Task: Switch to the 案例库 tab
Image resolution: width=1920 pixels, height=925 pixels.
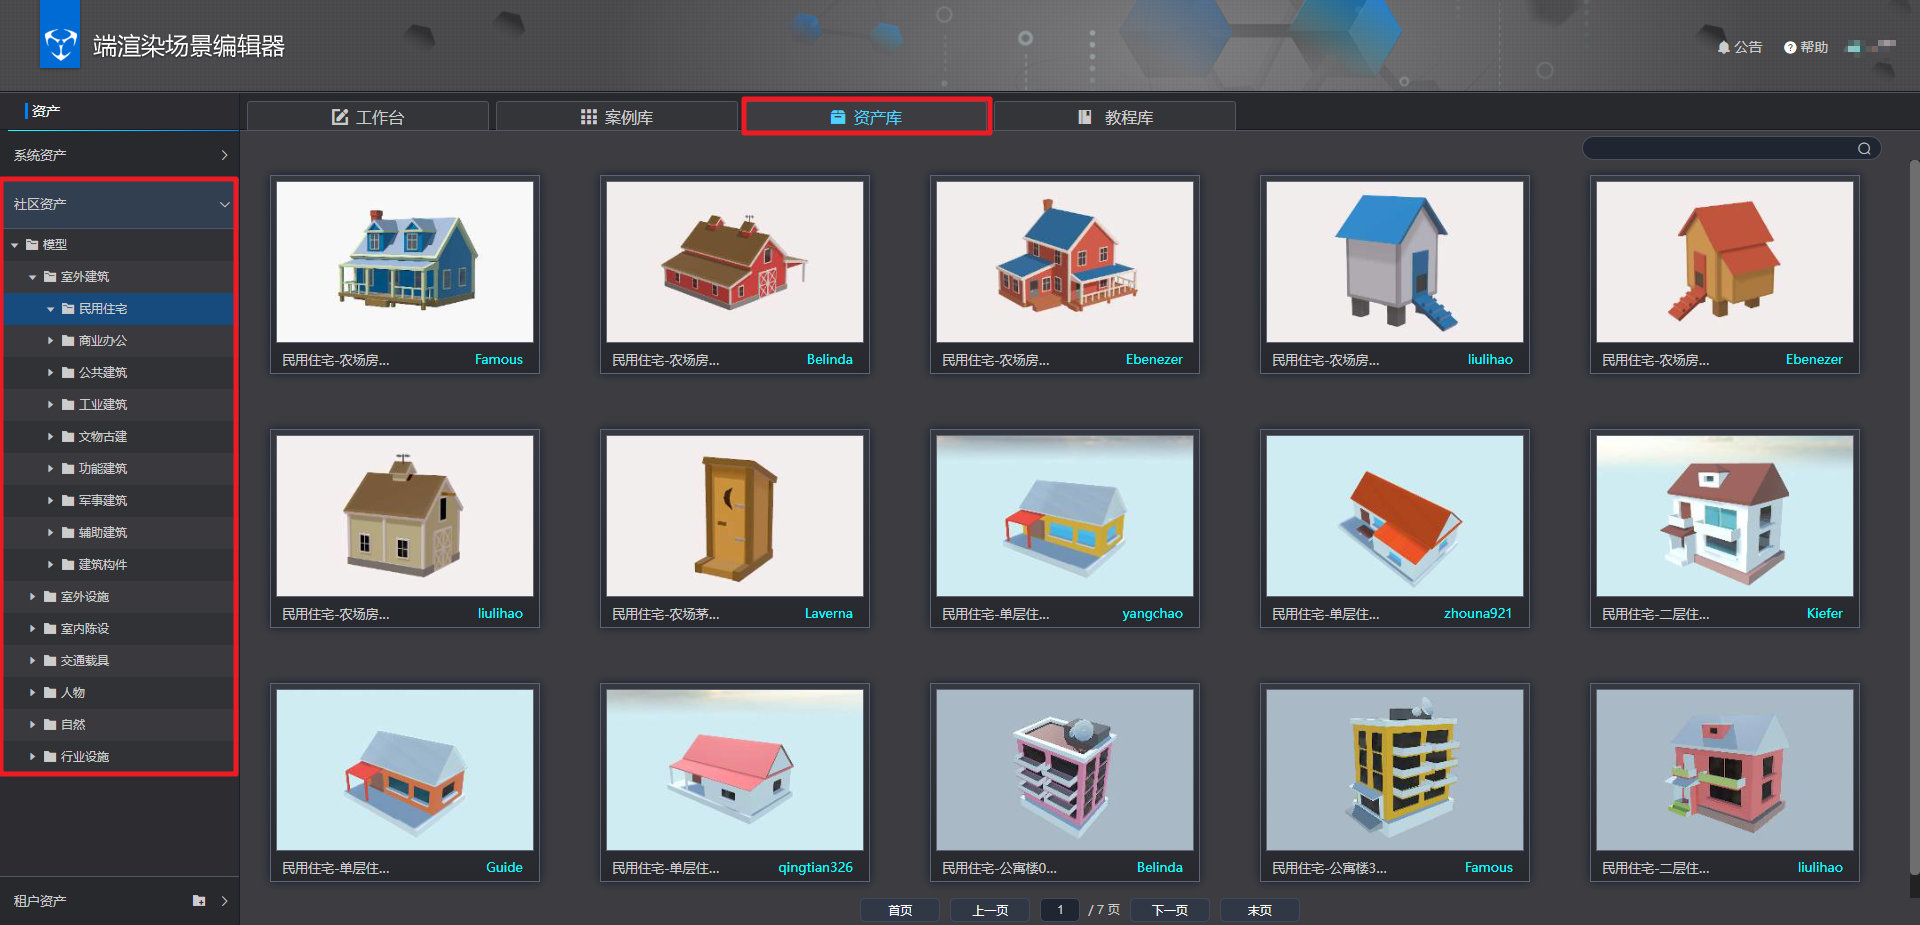Action: (617, 117)
